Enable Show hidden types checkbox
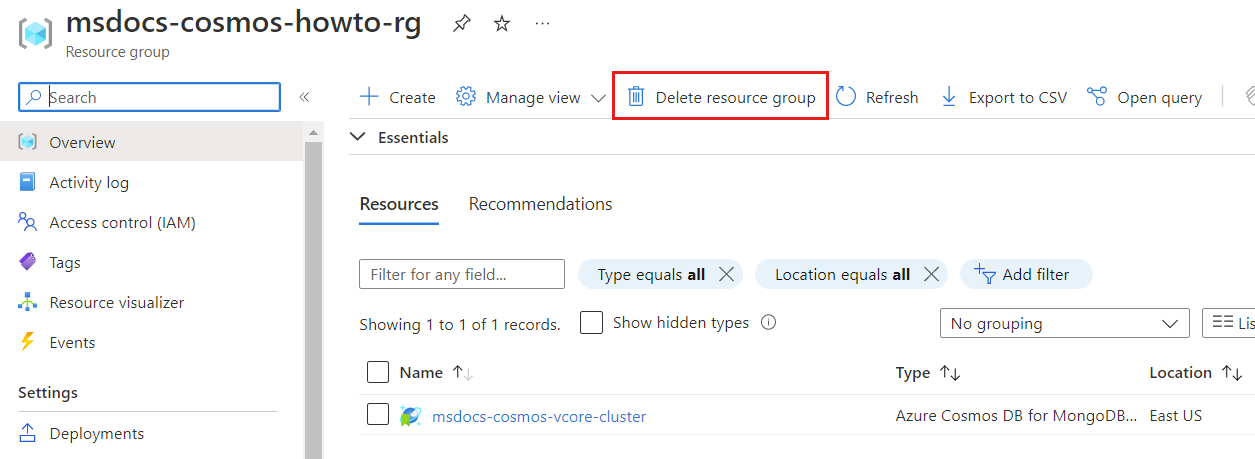 point(591,323)
